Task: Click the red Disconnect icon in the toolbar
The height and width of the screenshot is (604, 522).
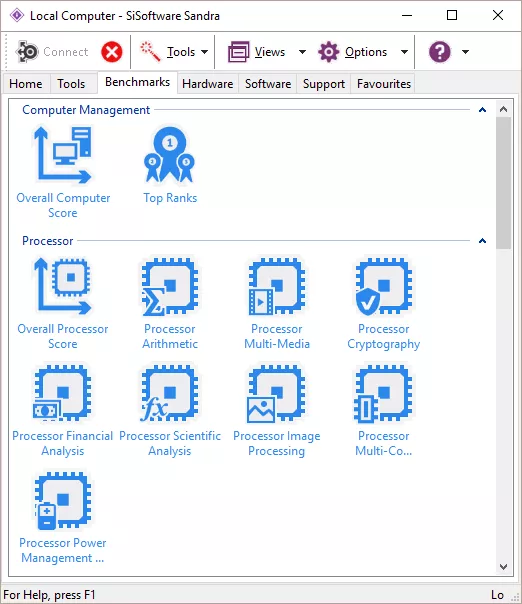Action: pyautogui.click(x=112, y=52)
